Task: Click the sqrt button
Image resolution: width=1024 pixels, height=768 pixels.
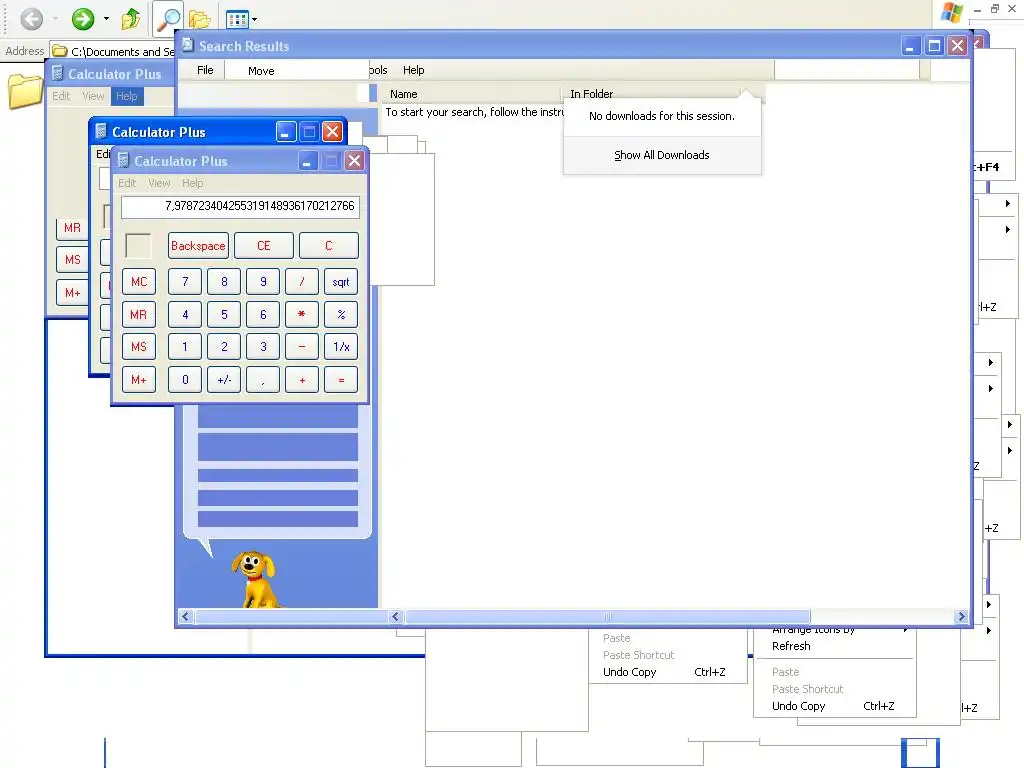Action: (341, 281)
